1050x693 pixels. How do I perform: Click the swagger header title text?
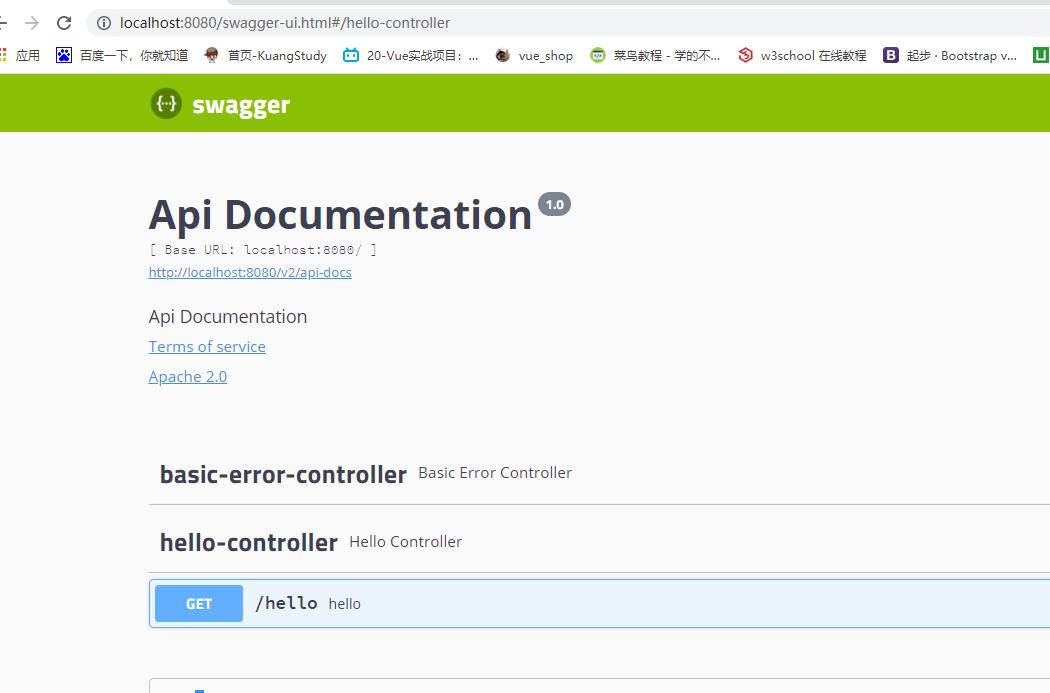point(241,105)
